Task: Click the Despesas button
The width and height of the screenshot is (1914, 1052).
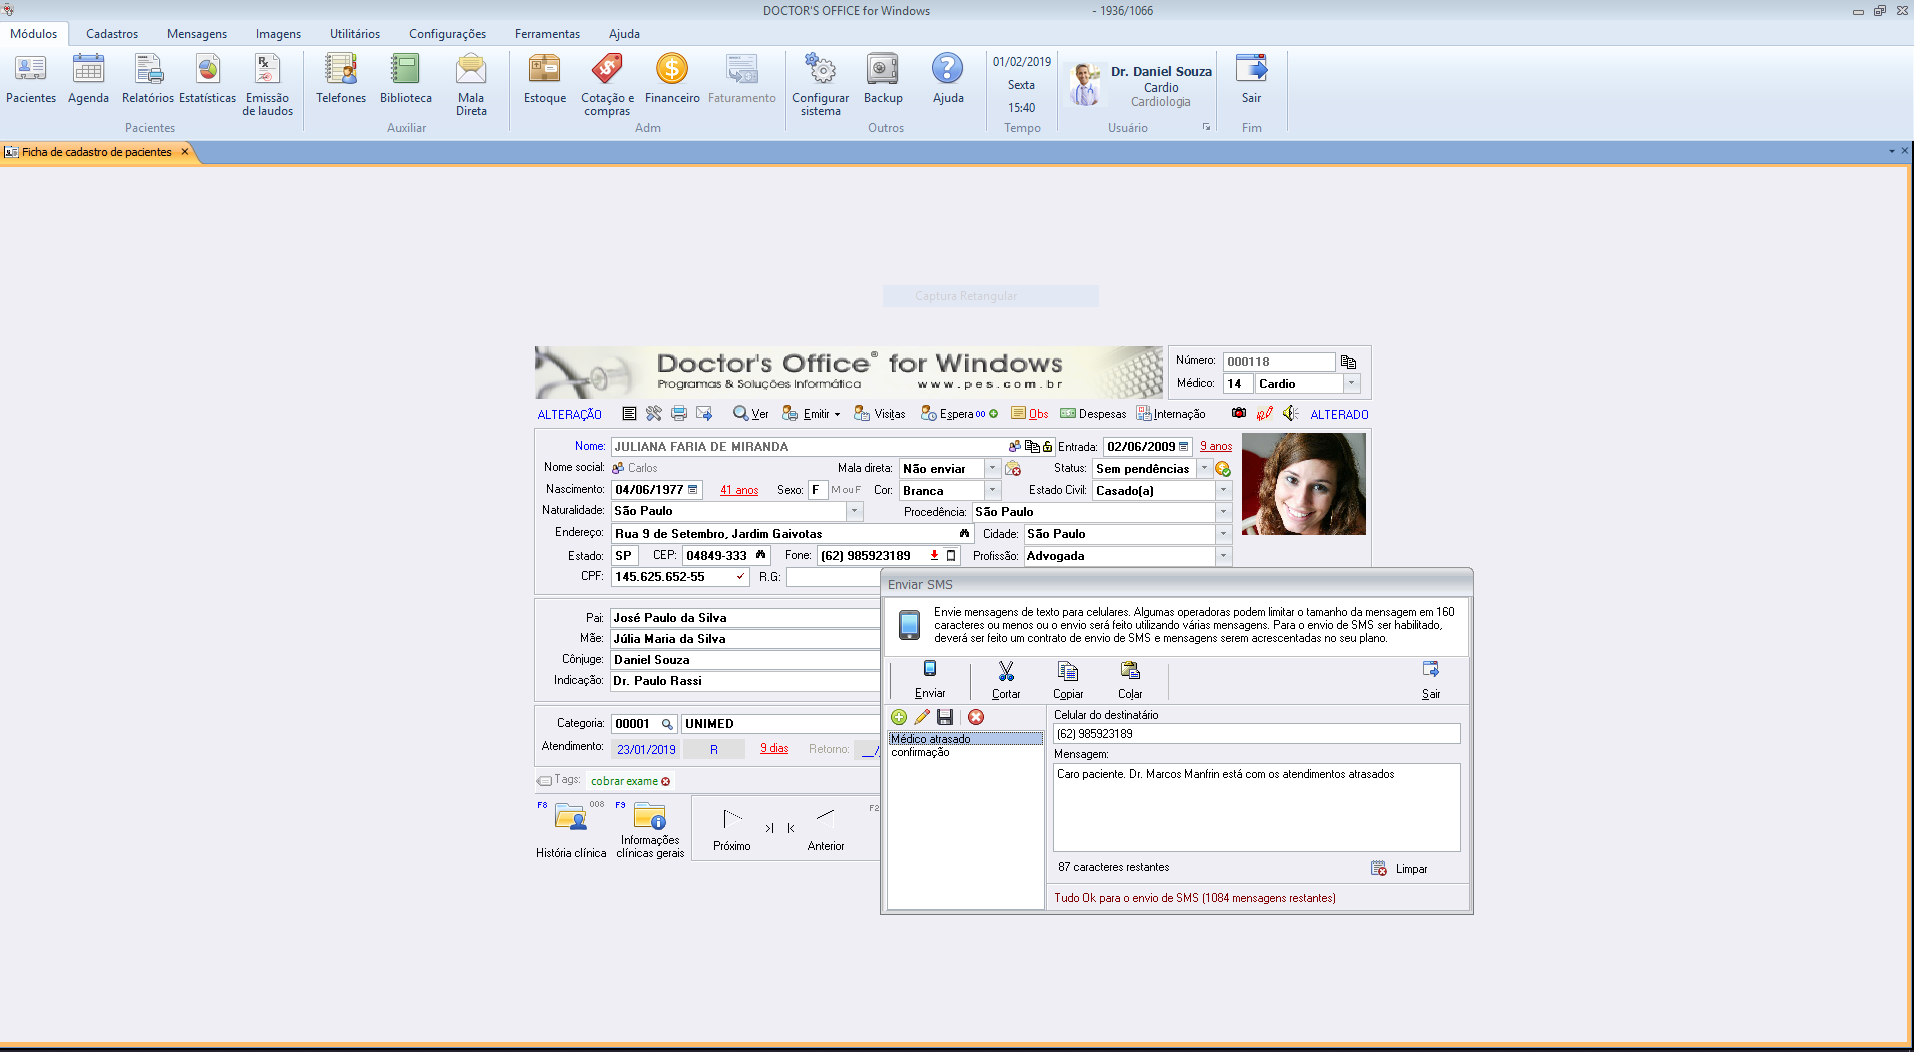Action: point(1093,413)
